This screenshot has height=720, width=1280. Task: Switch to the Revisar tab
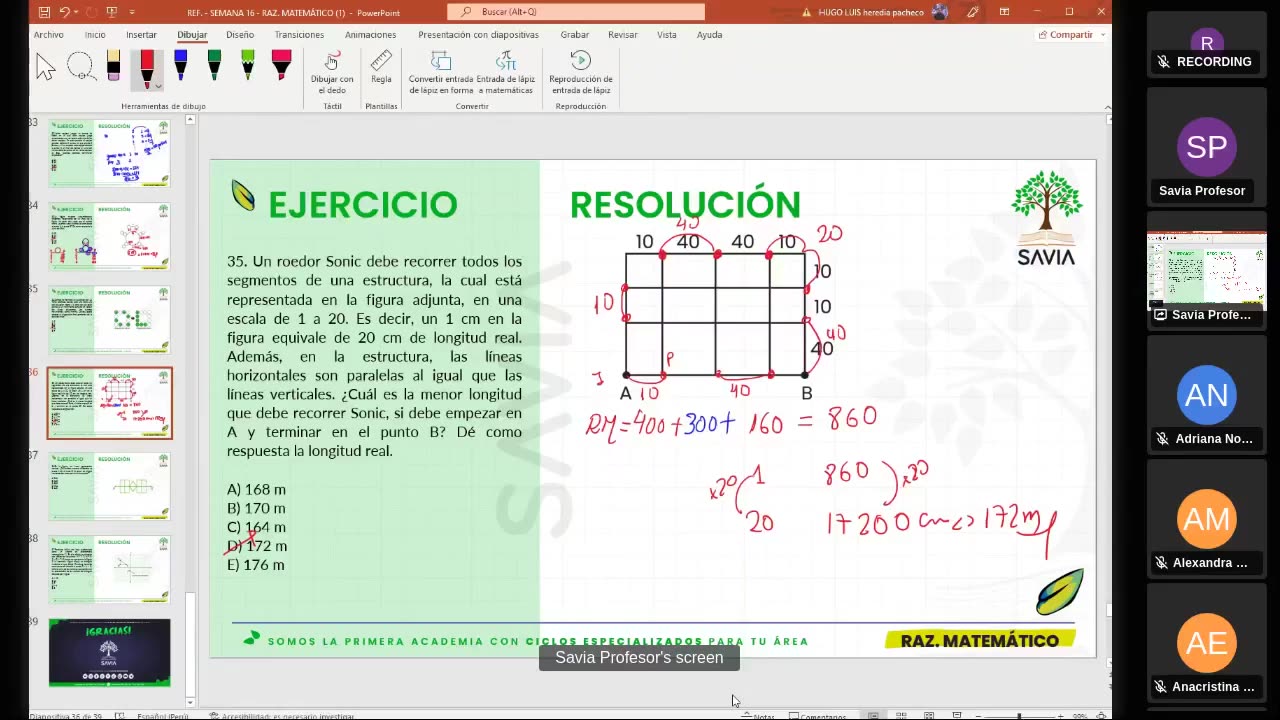tap(622, 35)
